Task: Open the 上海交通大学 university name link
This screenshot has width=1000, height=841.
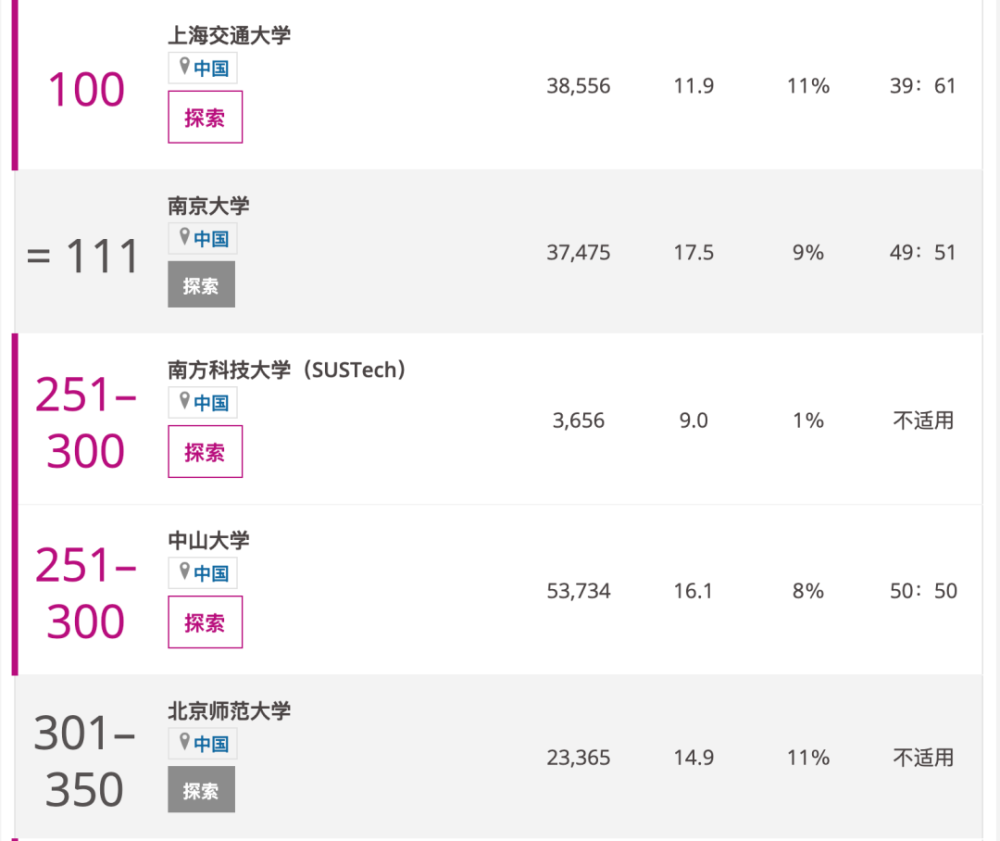Action: click(229, 35)
